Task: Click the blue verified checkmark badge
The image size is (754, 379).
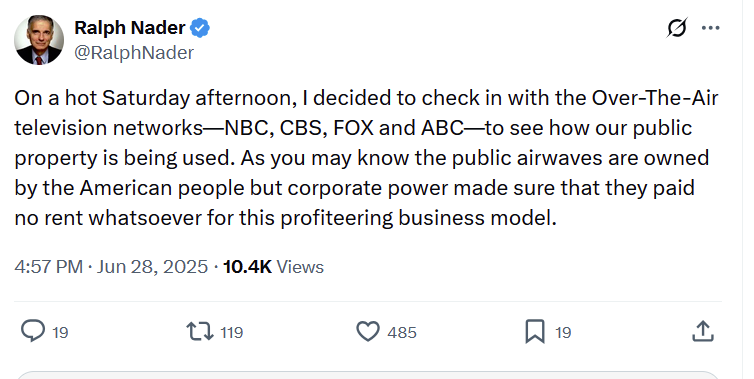Action: pos(200,28)
